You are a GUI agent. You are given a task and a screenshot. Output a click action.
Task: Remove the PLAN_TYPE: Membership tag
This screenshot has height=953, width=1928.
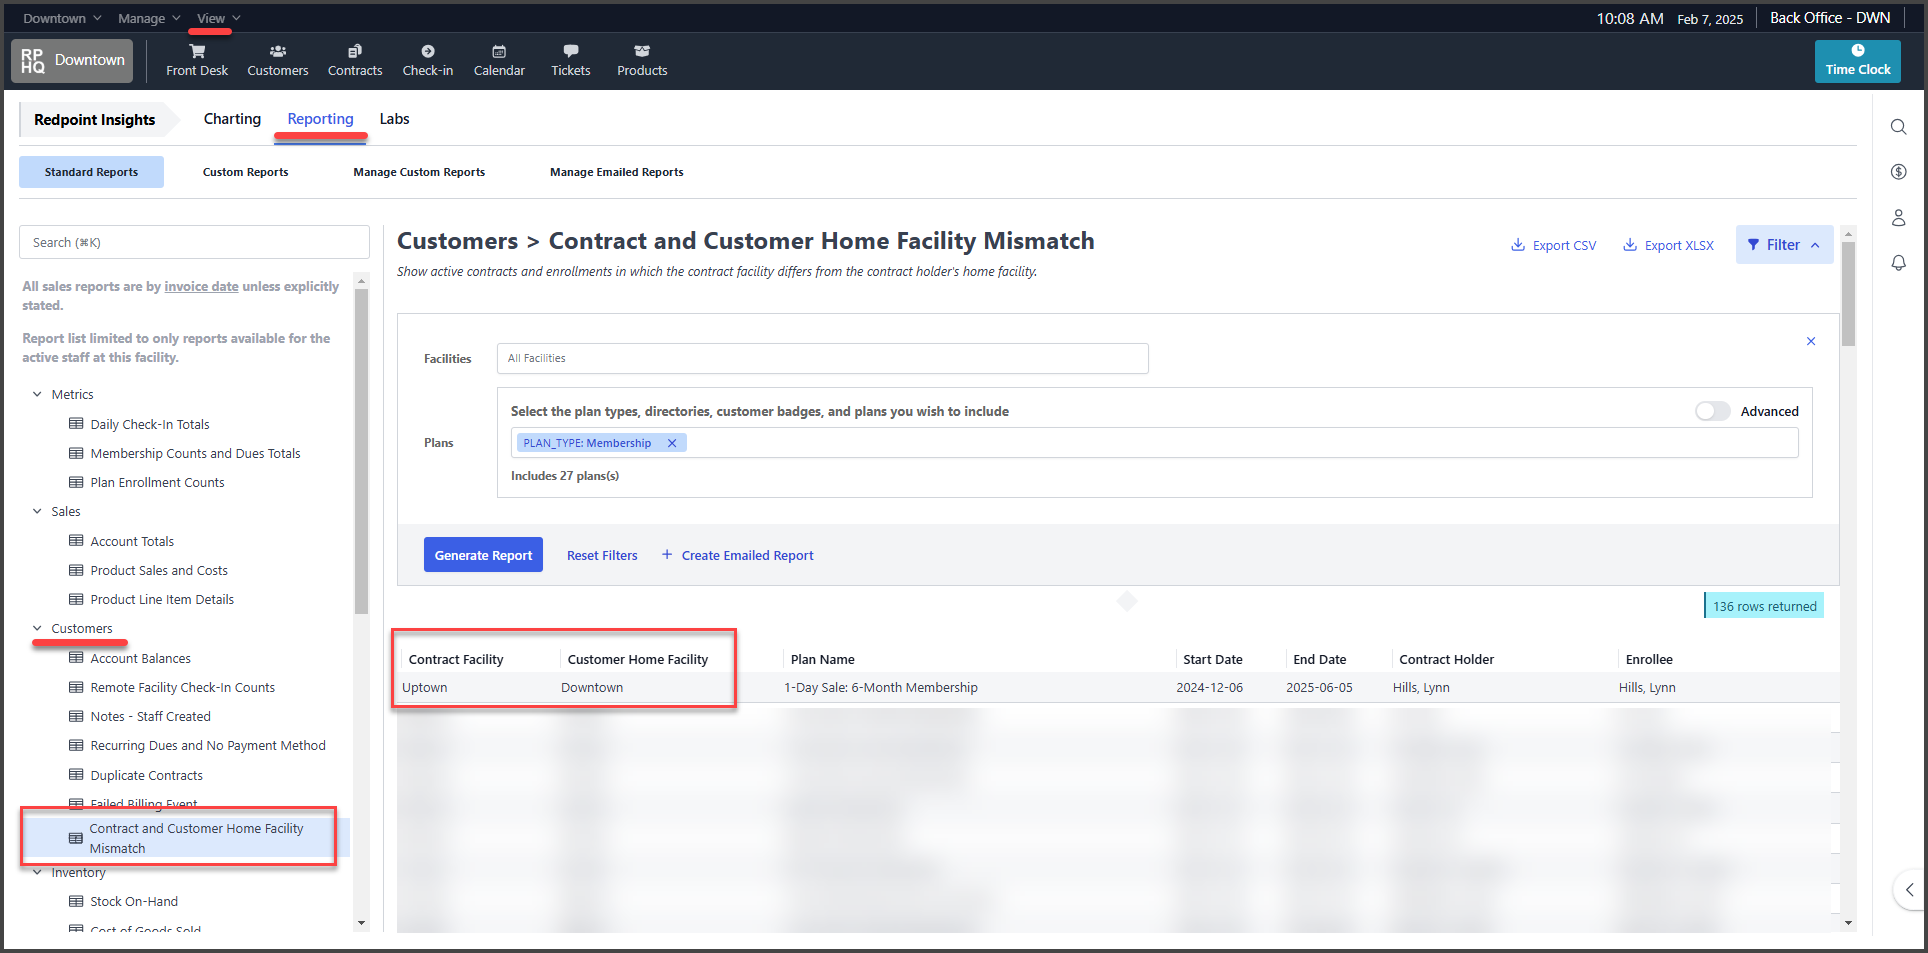(x=672, y=443)
